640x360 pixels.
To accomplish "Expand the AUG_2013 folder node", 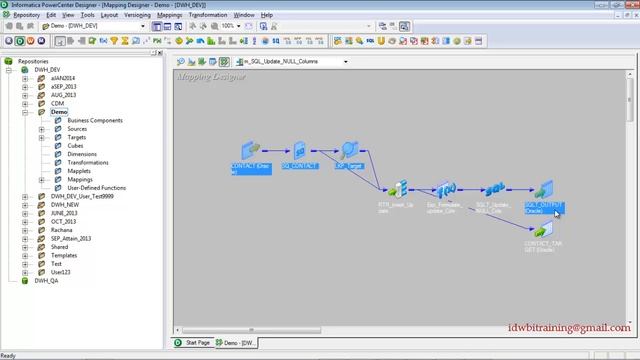I will tap(25, 96).
